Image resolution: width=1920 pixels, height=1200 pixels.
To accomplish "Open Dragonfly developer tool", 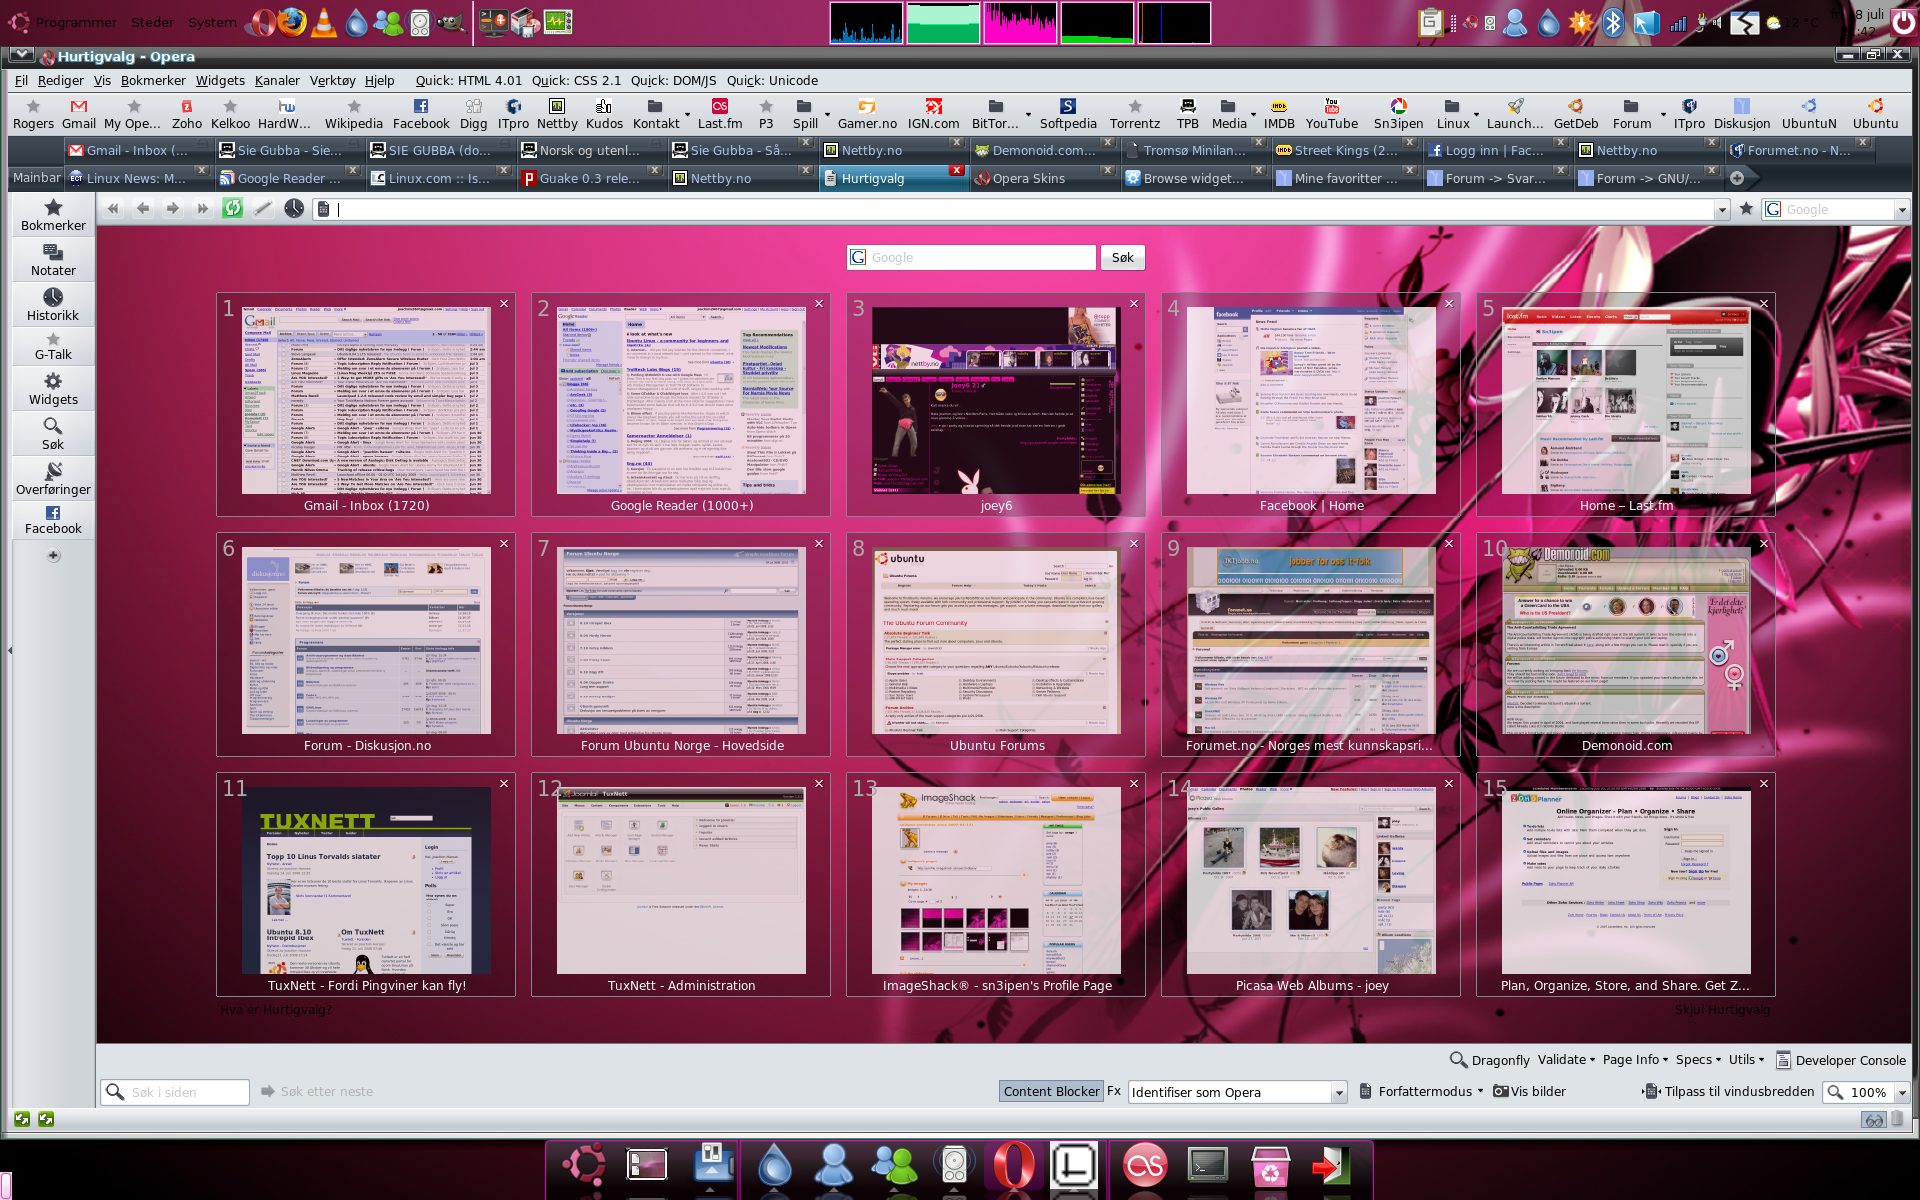I will click(1490, 1060).
